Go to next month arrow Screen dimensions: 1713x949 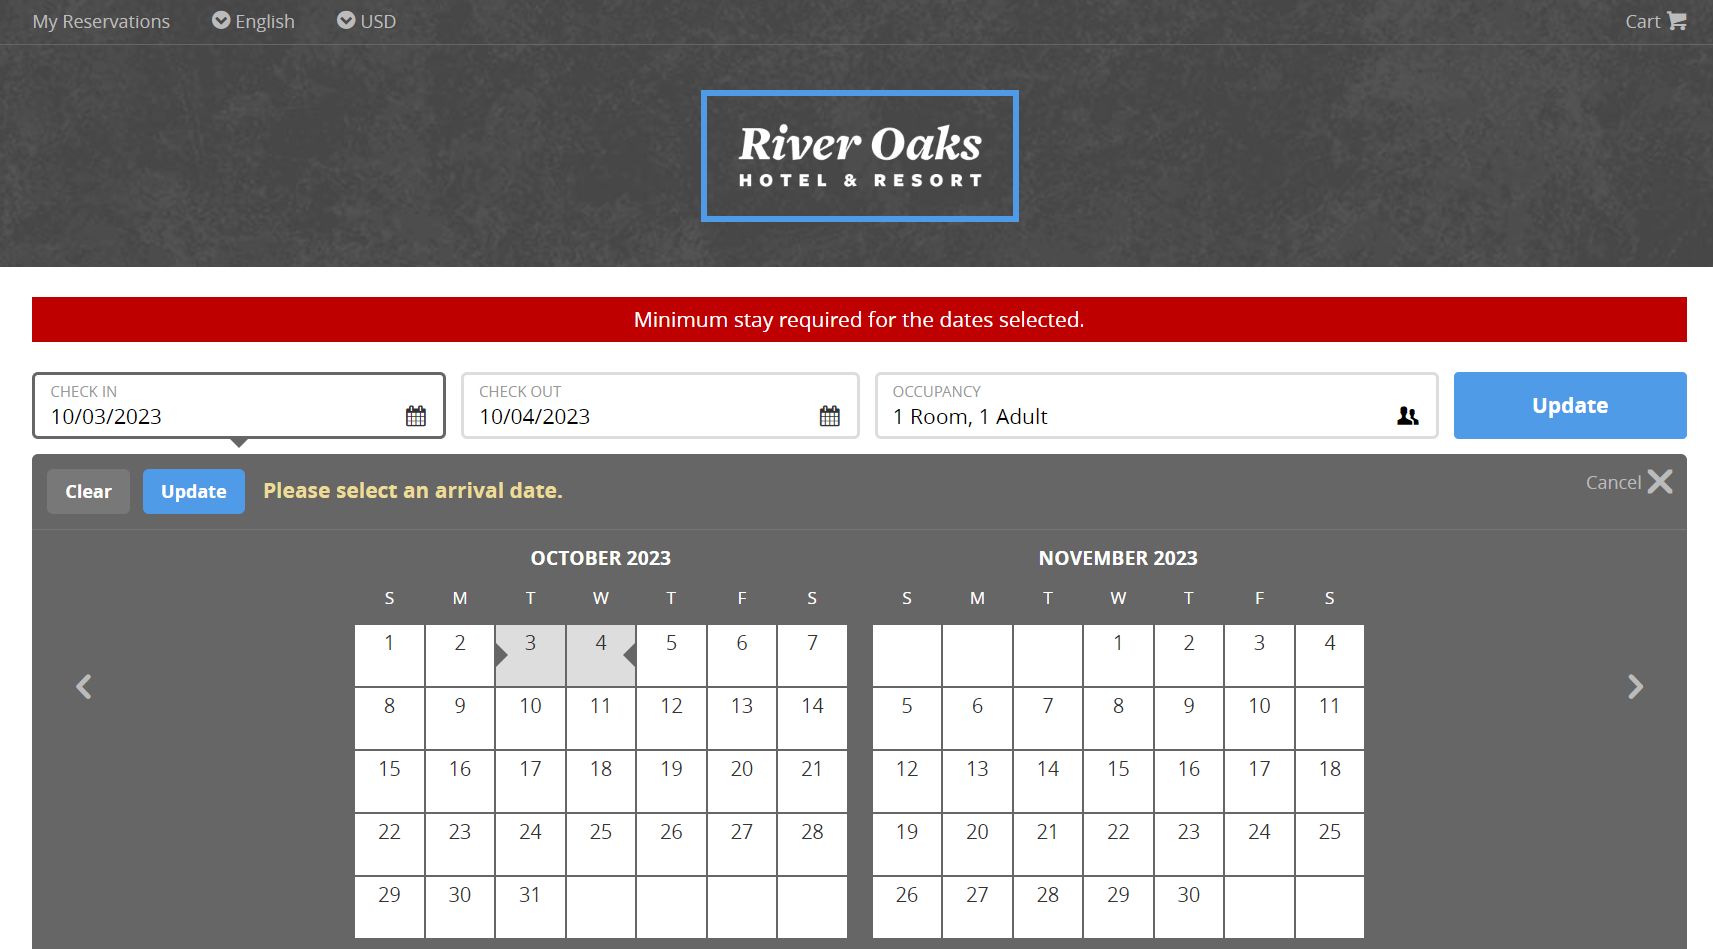coord(1635,687)
